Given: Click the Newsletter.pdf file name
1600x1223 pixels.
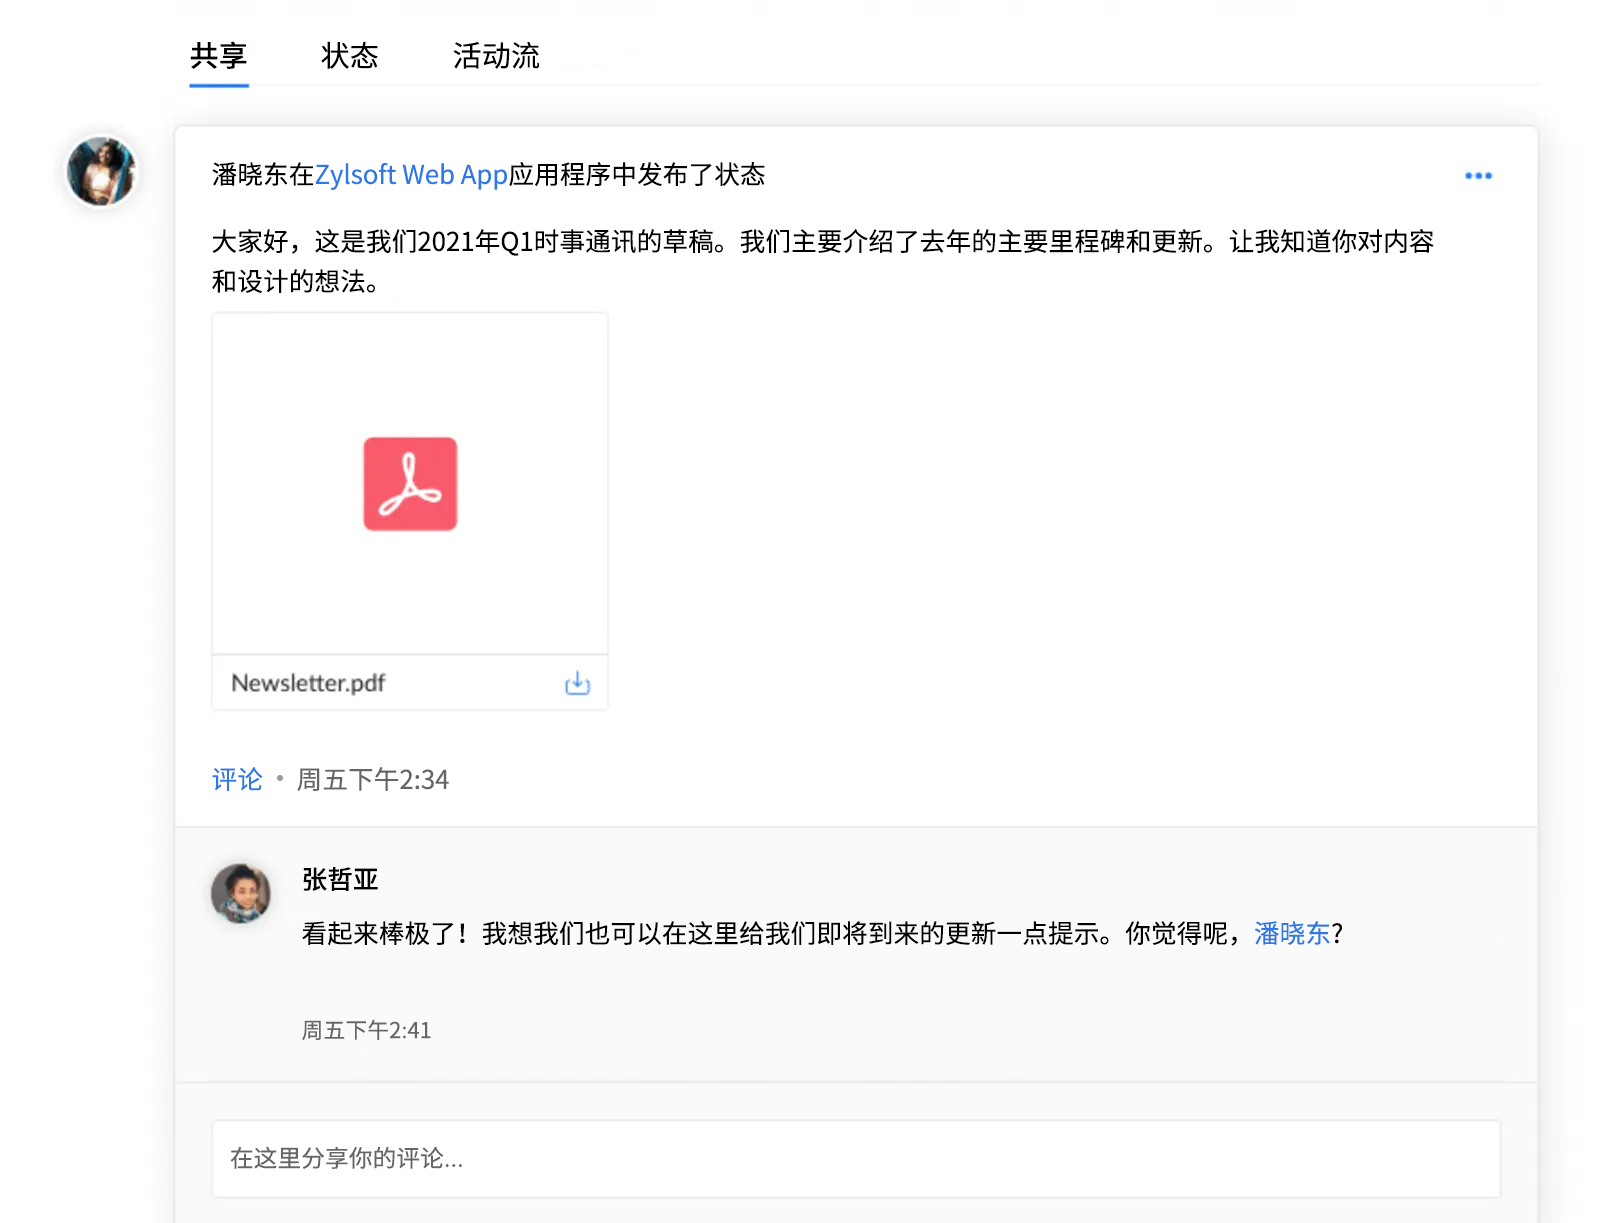Looking at the screenshot, I should pyautogui.click(x=308, y=684).
